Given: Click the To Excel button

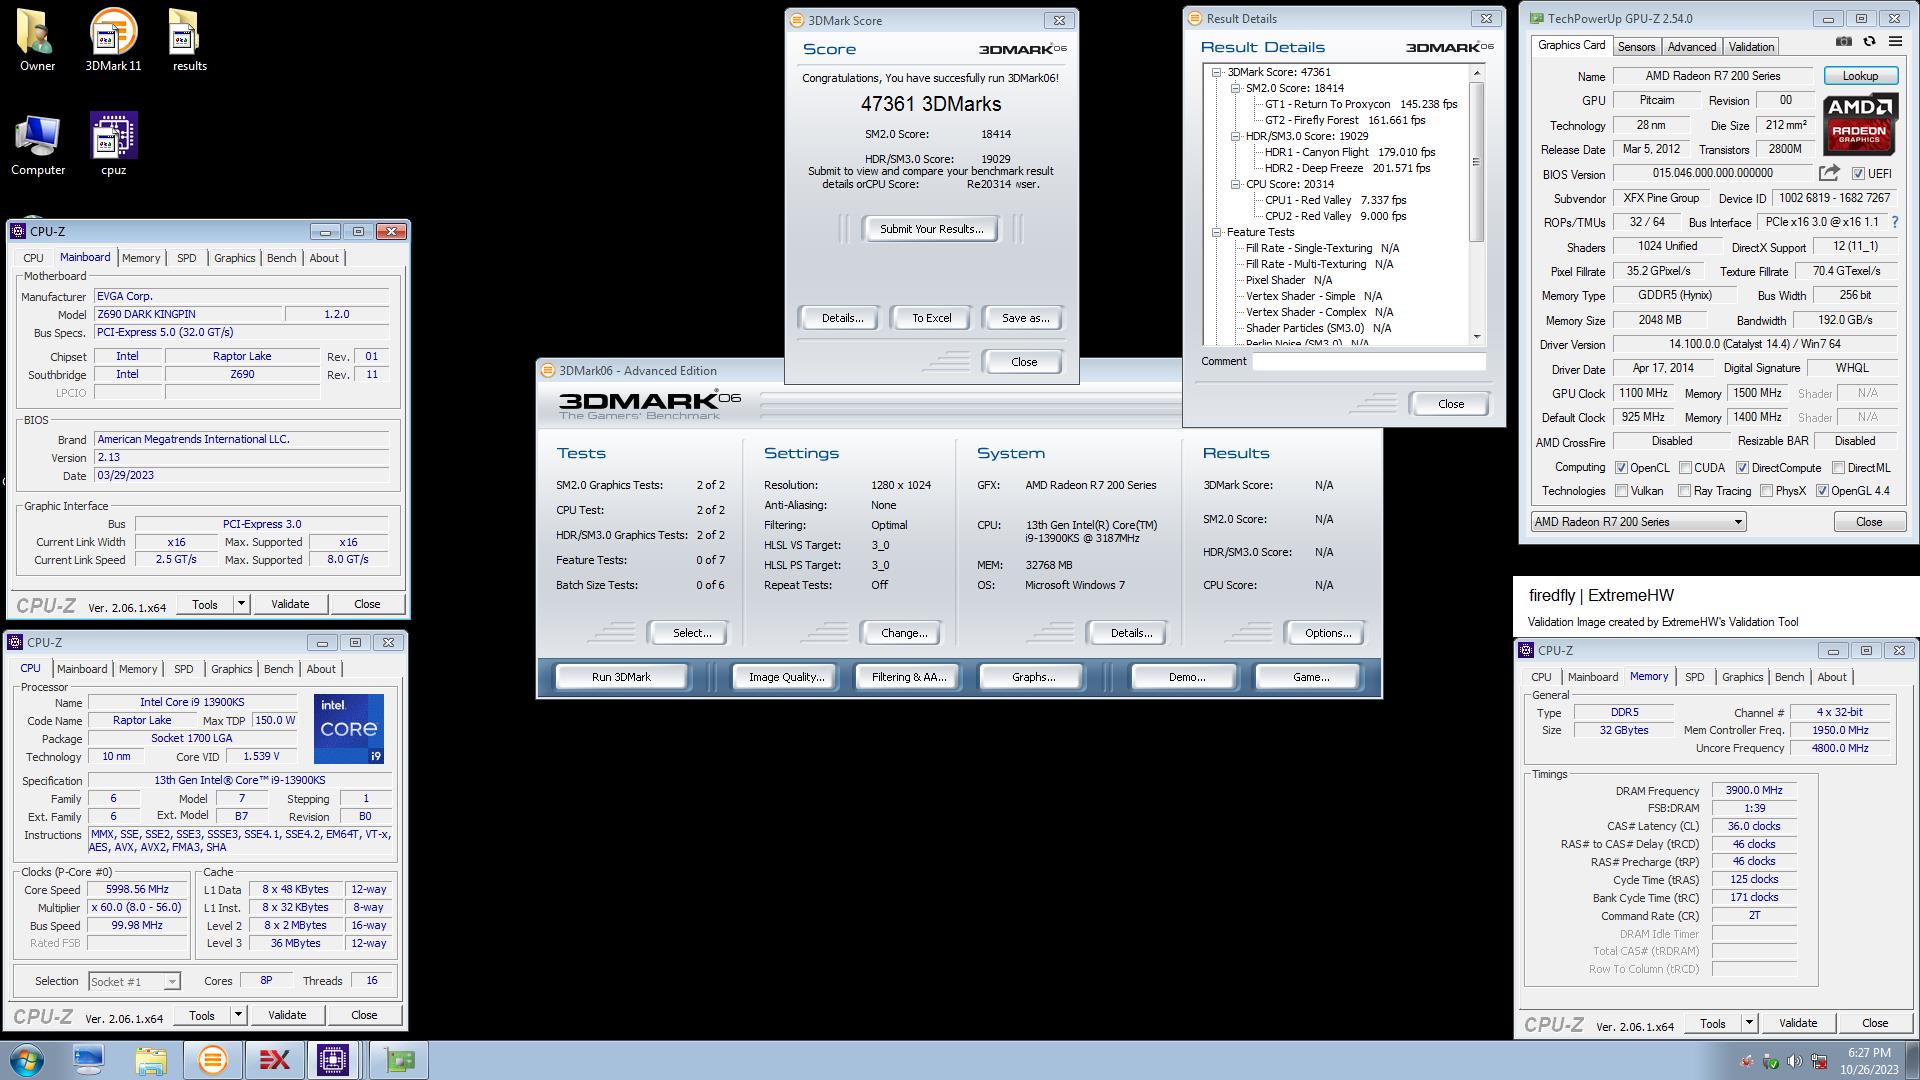Looking at the screenshot, I should pos(931,318).
